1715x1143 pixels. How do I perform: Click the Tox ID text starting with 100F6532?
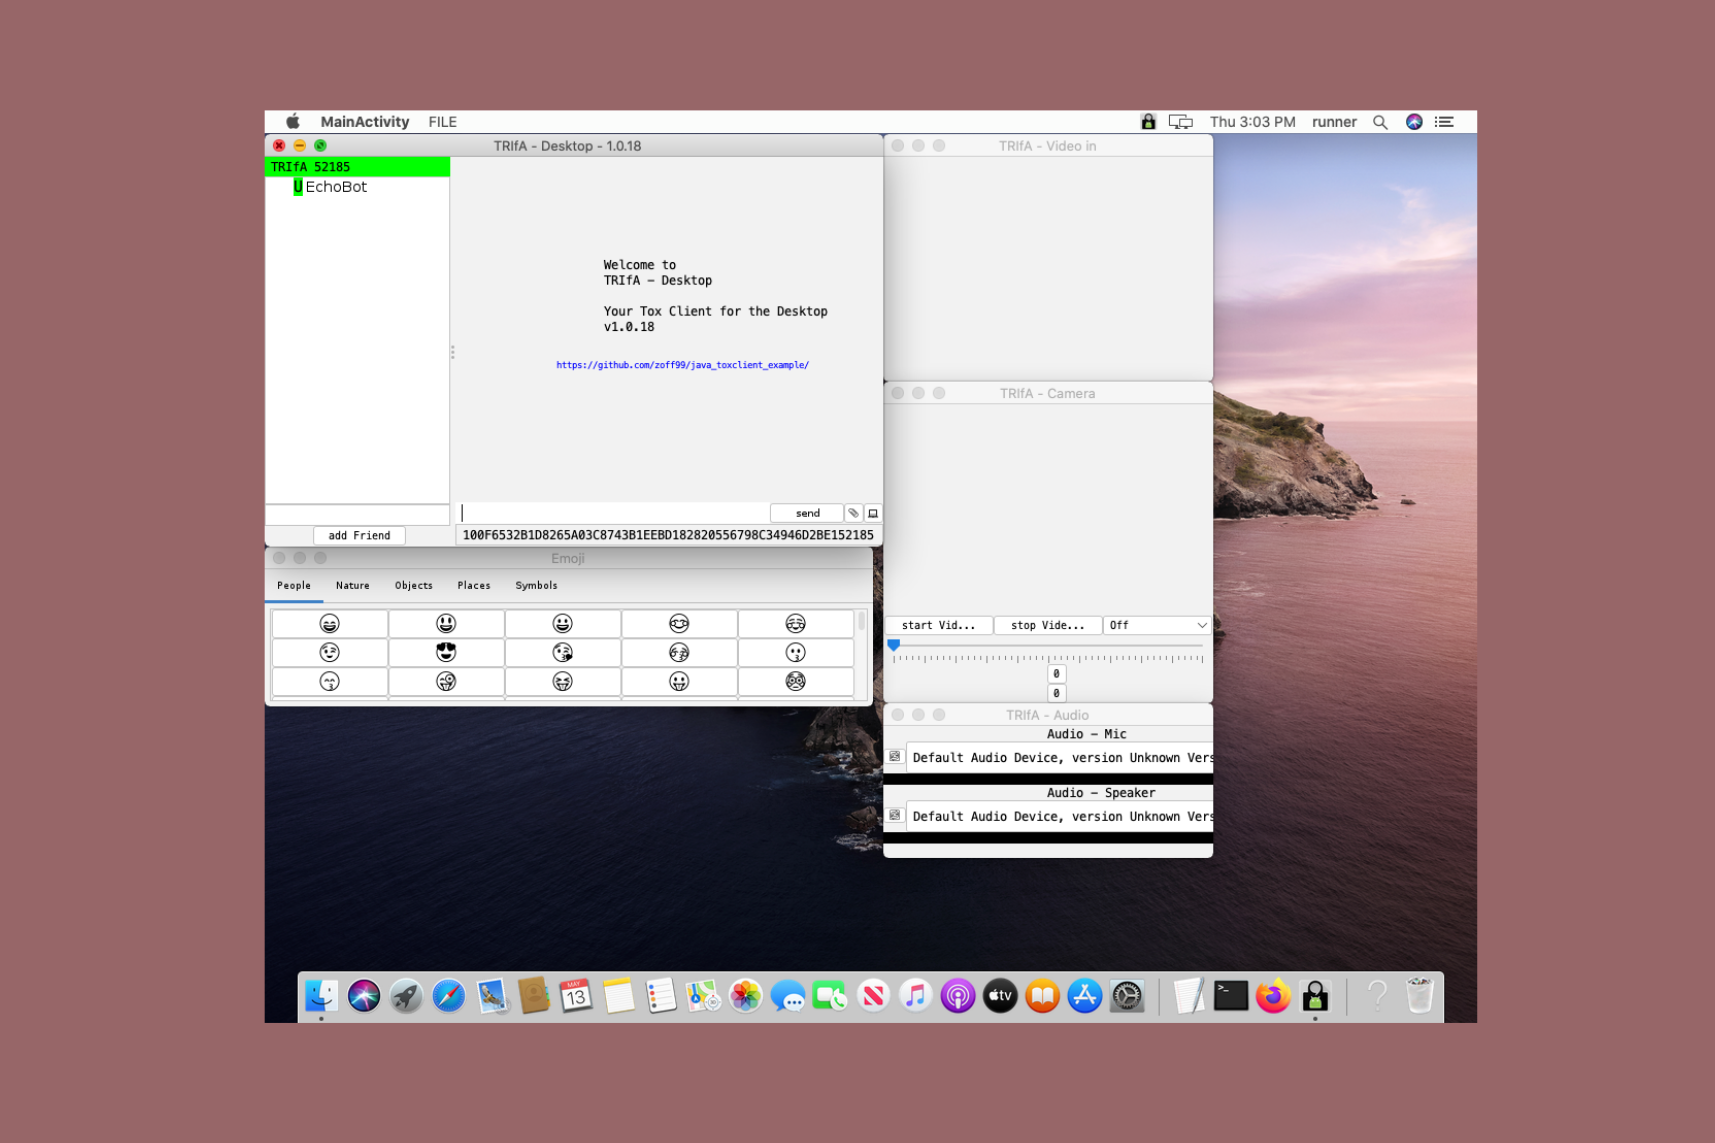(x=668, y=536)
